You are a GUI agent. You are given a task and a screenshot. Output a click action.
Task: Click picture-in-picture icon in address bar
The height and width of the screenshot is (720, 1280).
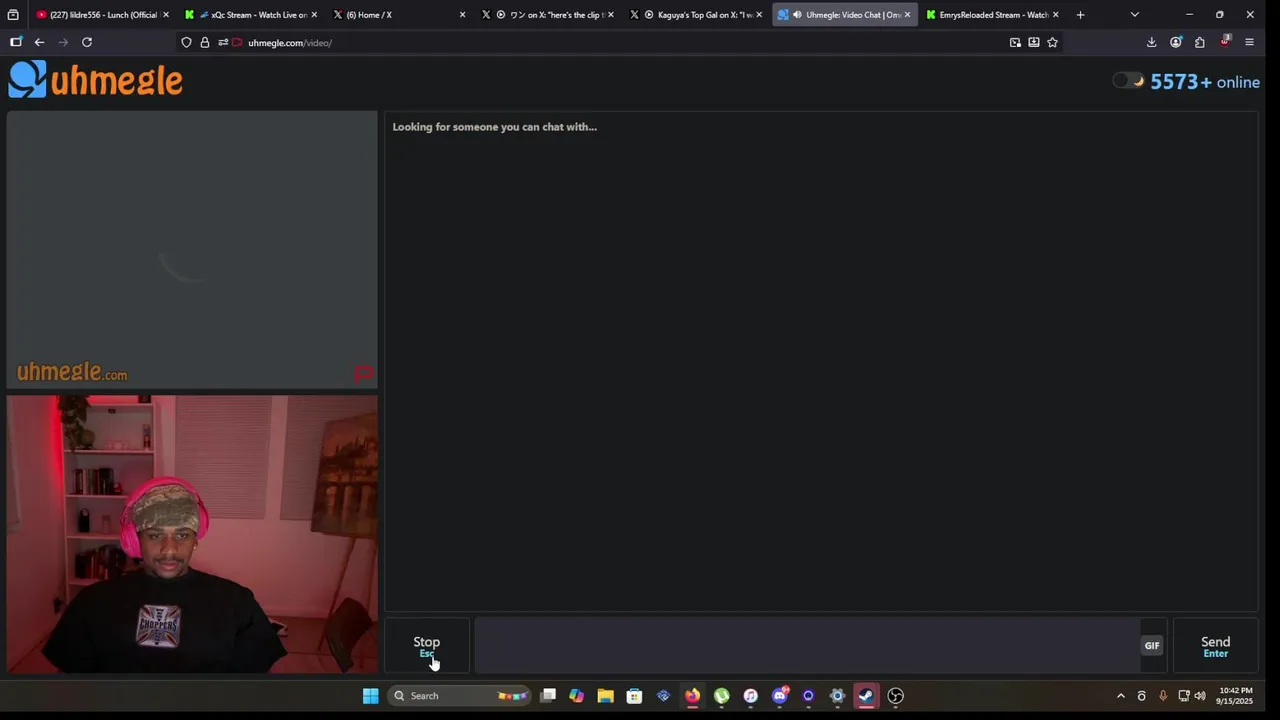(1015, 42)
